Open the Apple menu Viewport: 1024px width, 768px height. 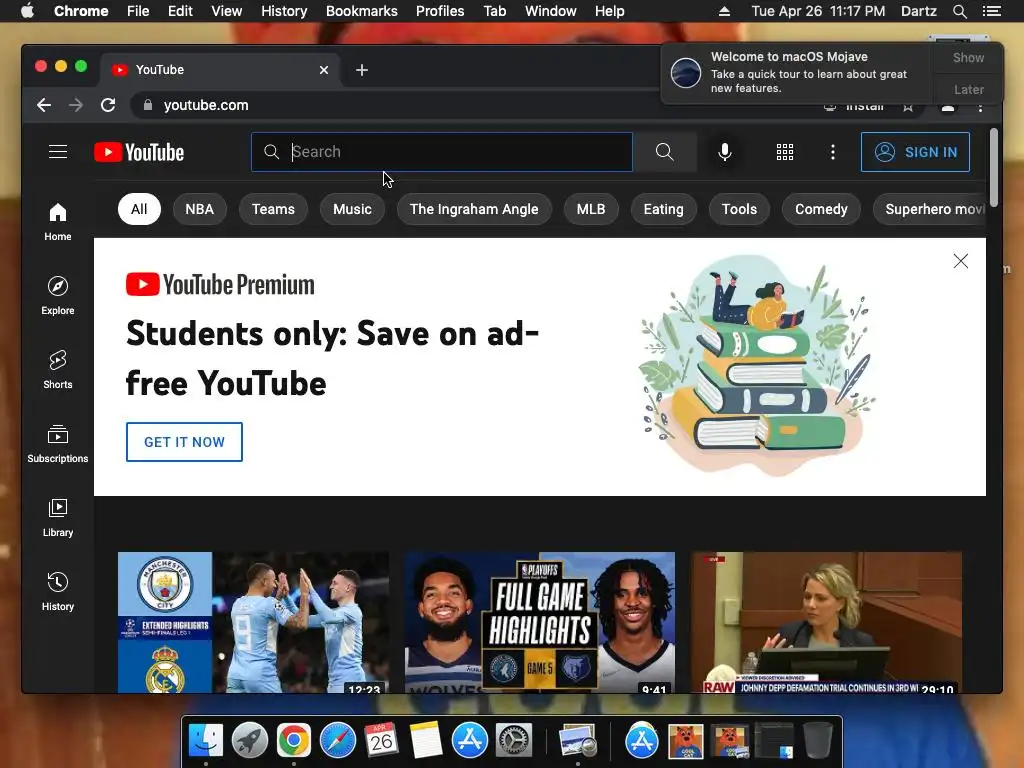27,11
